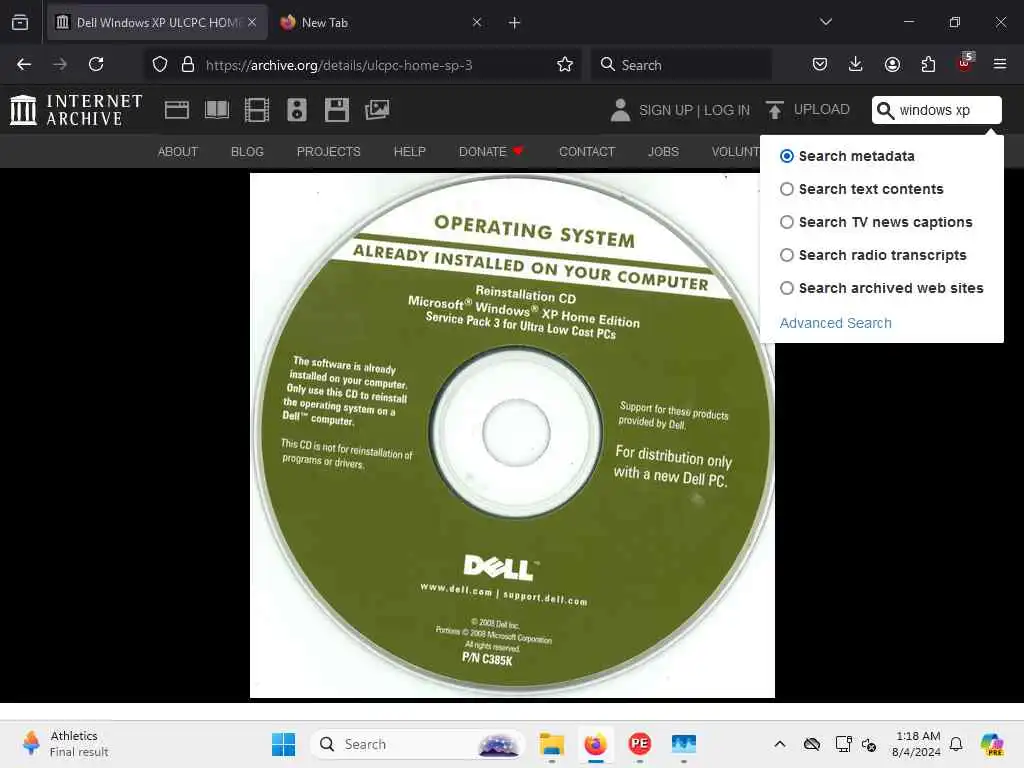Open a new tab with plus button
Image resolution: width=1024 pixels, height=768 pixels.
pyautogui.click(x=514, y=22)
